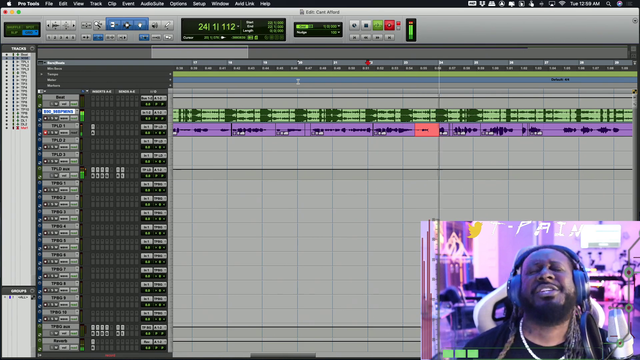Enable Shuffle edit mode
Viewport: 640px width, 360px height.
tap(15, 27)
